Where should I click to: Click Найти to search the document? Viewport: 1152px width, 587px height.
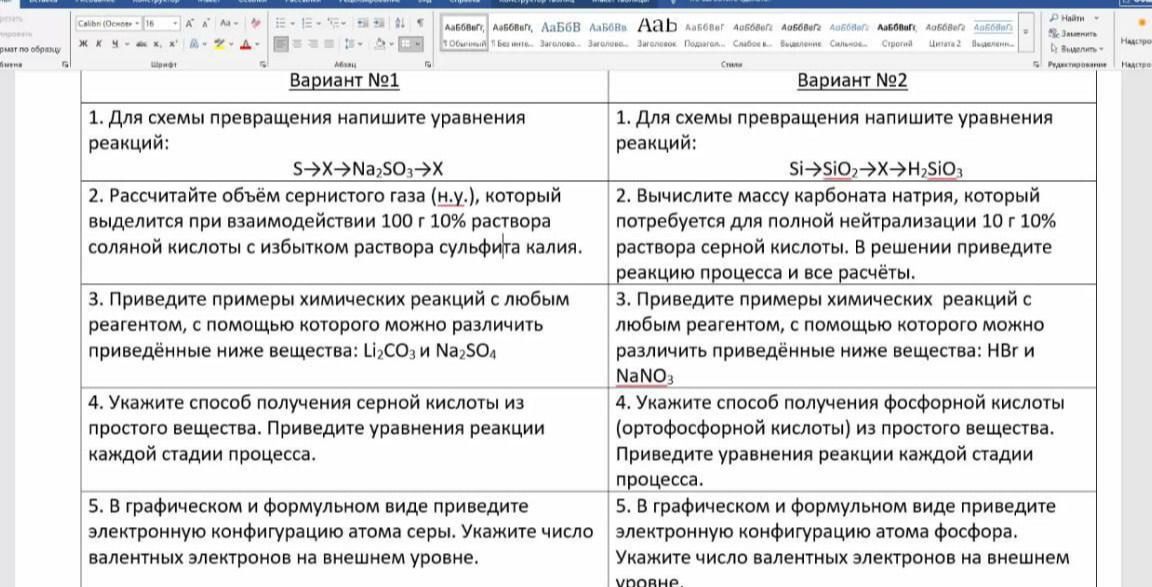1067,18
